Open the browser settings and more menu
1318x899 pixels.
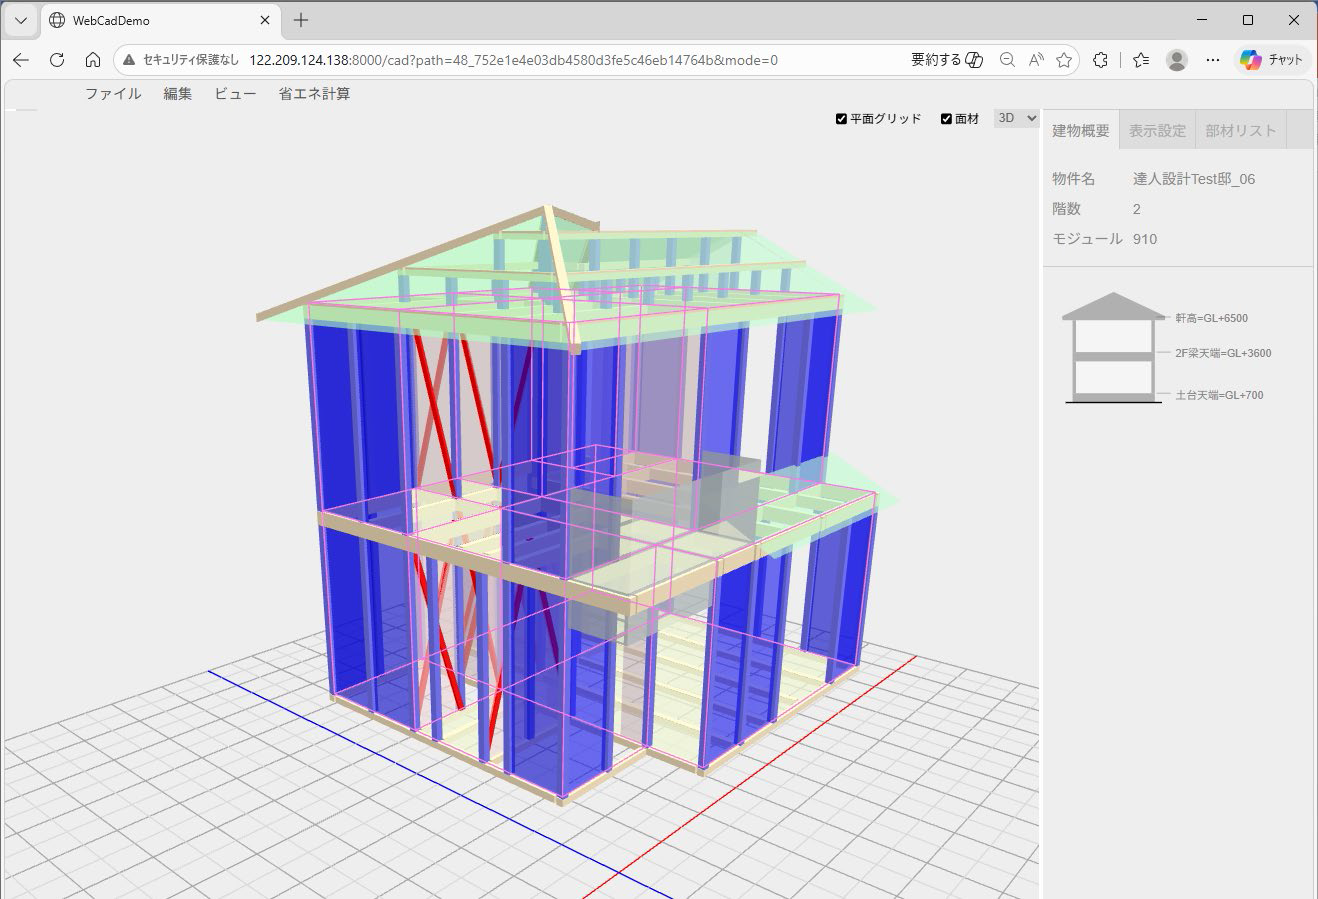1213,60
